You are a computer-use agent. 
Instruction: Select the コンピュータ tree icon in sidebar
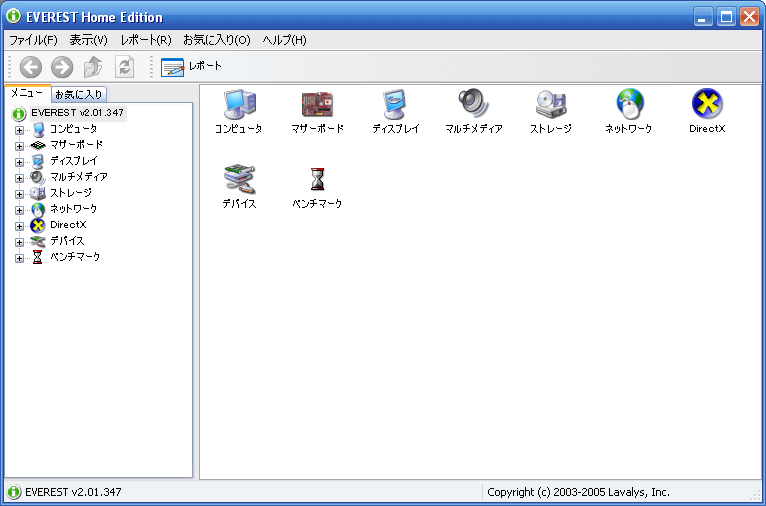[38, 129]
